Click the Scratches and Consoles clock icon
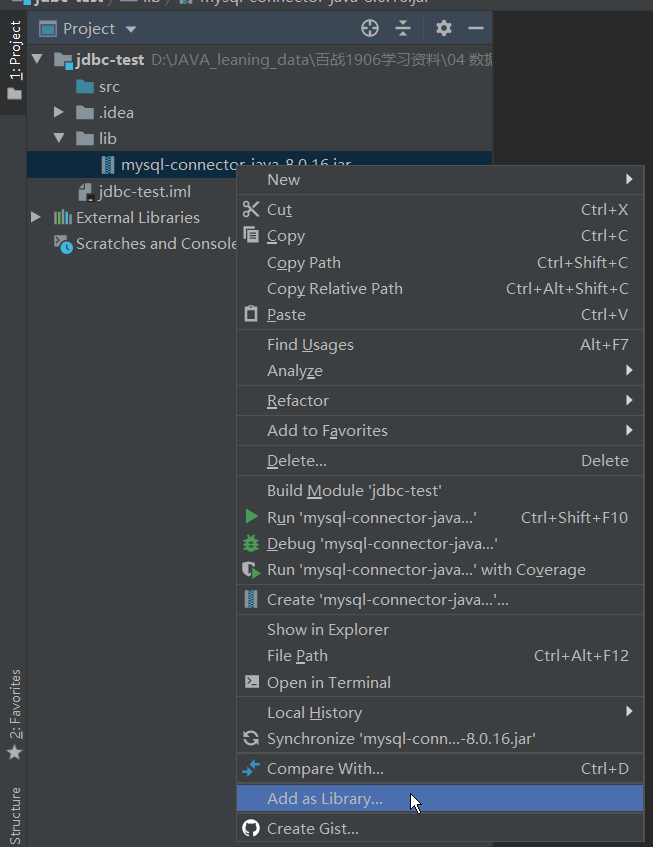This screenshot has width=653, height=847. click(63, 244)
